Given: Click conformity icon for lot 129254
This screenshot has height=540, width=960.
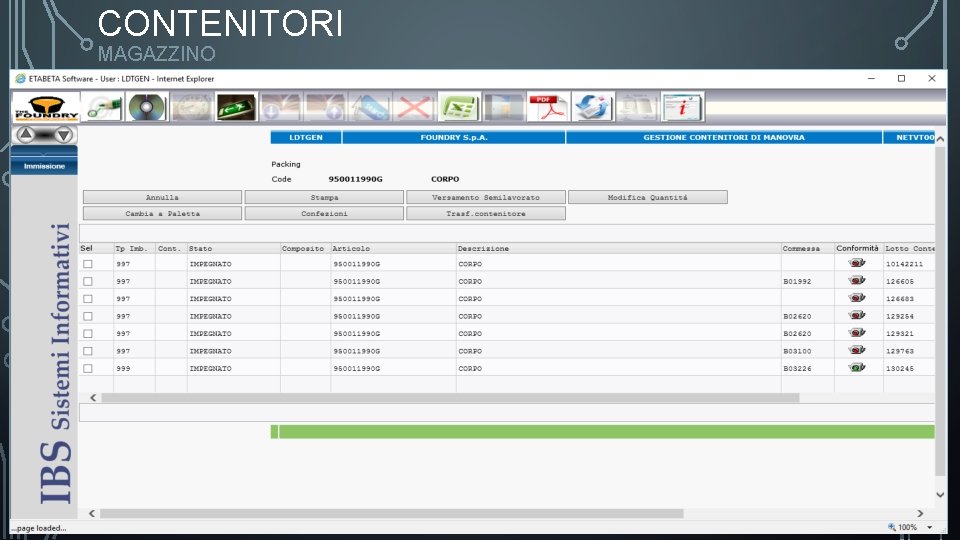Looking at the screenshot, I should click(857, 315).
